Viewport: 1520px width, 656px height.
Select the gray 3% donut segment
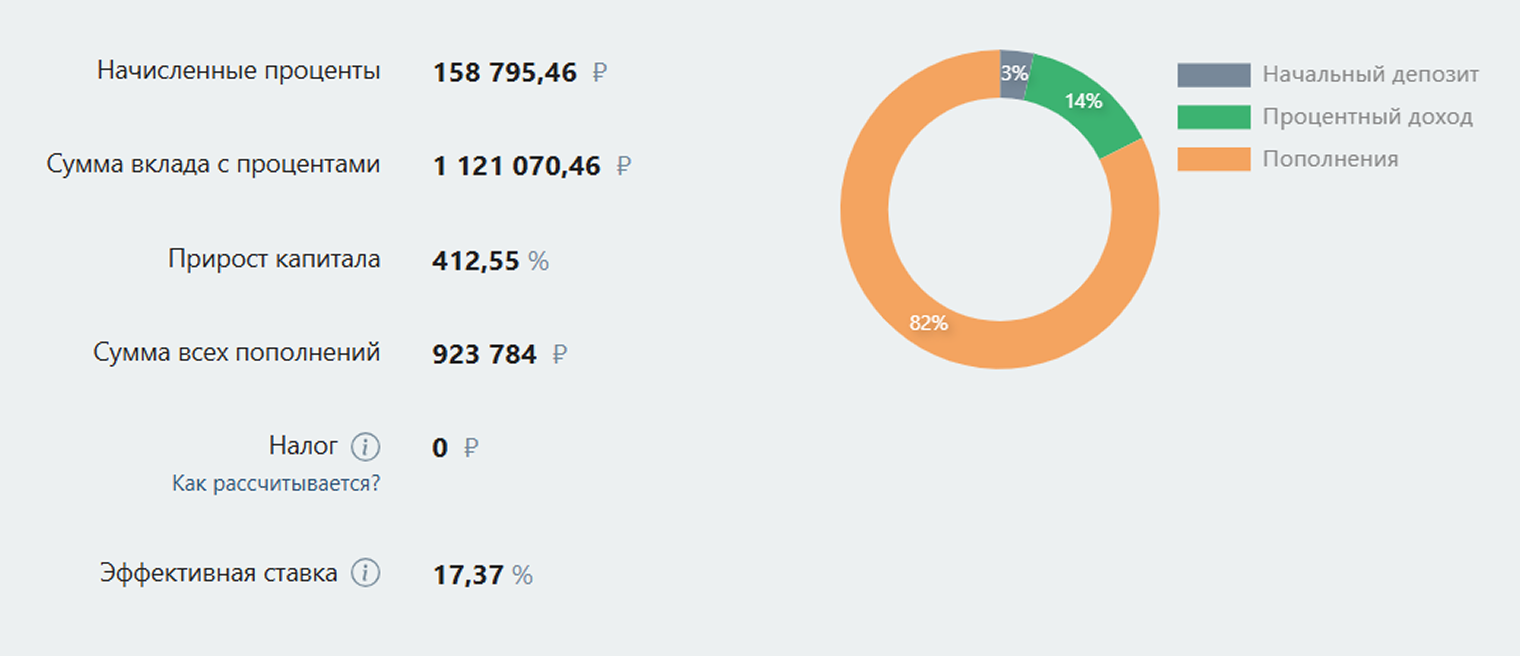pyautogui.click(x=1014, y=73)
